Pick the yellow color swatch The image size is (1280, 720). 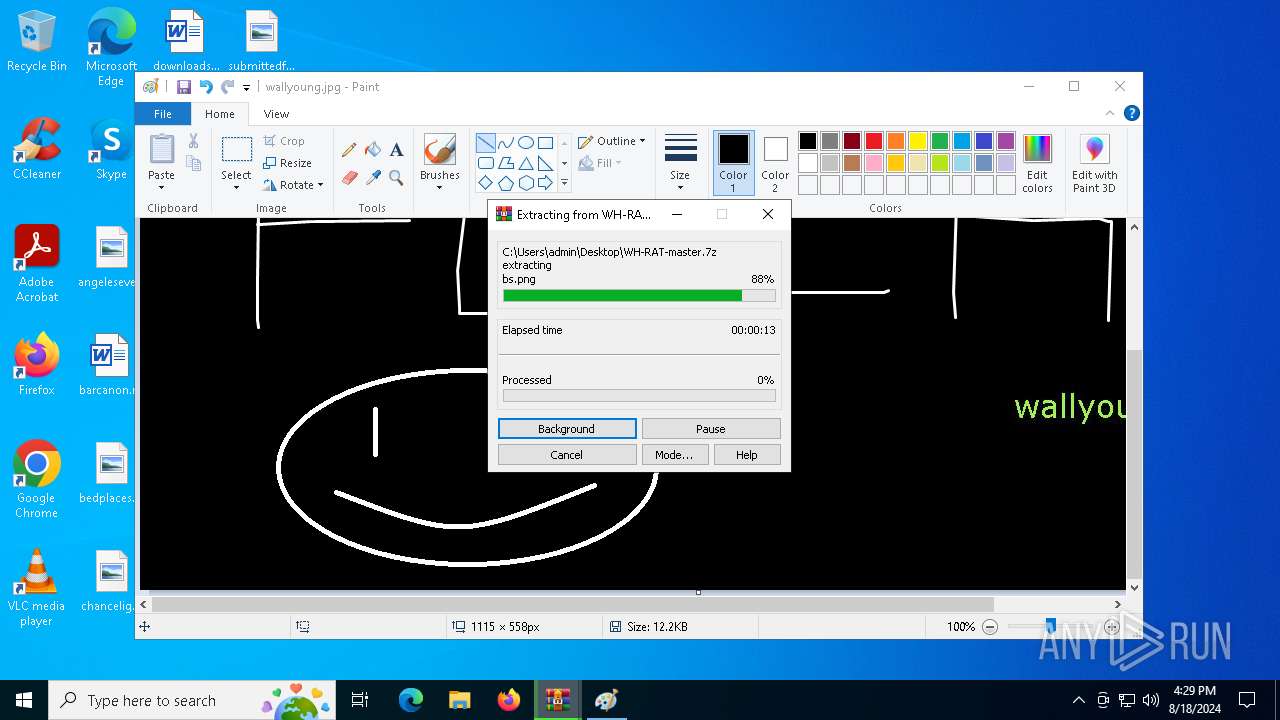pyautogui.click(x=918, y=141)
